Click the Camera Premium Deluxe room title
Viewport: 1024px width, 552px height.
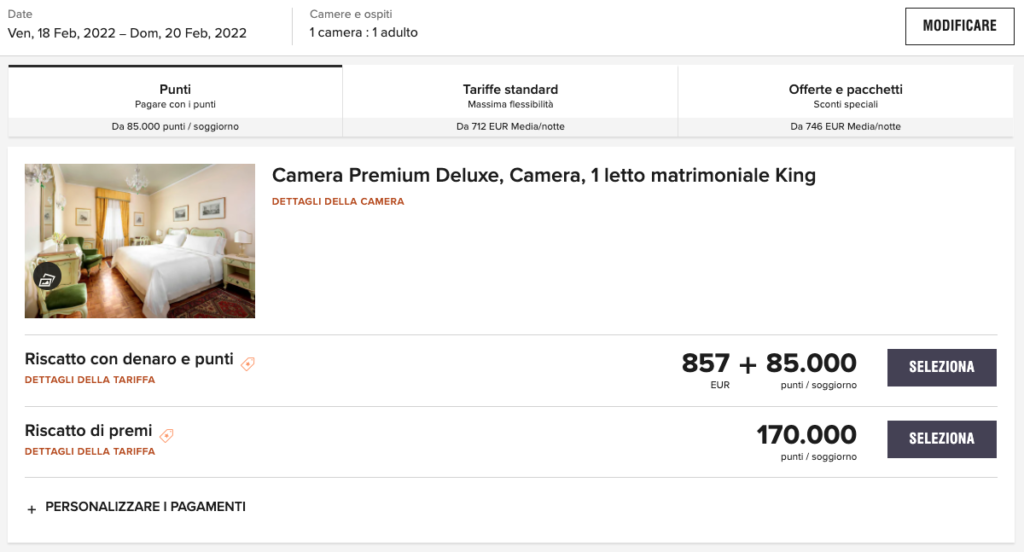(543, 176)
